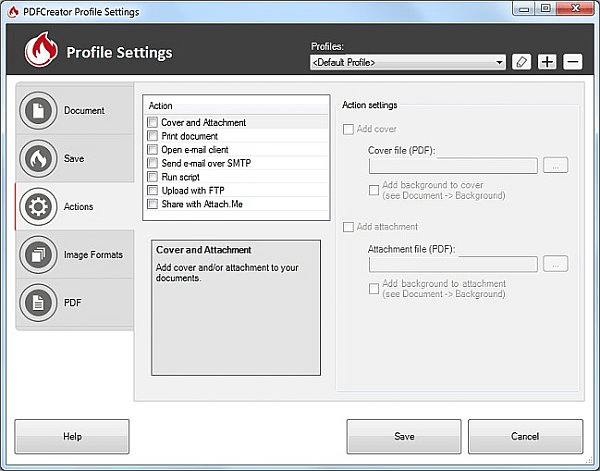Select the Run script list entry
Image resolution: width=600 pixels, height=471 pixels.
pyautogui.click(x=182, y=177)
